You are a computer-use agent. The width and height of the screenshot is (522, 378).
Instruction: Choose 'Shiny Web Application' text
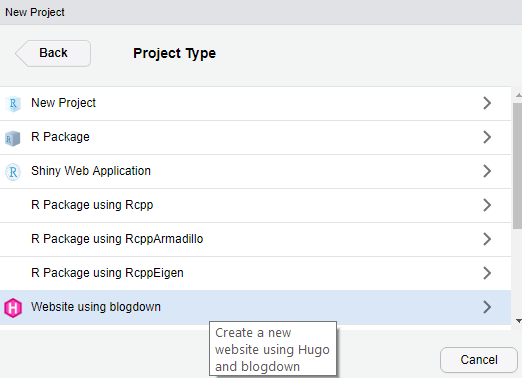point(91,171)
